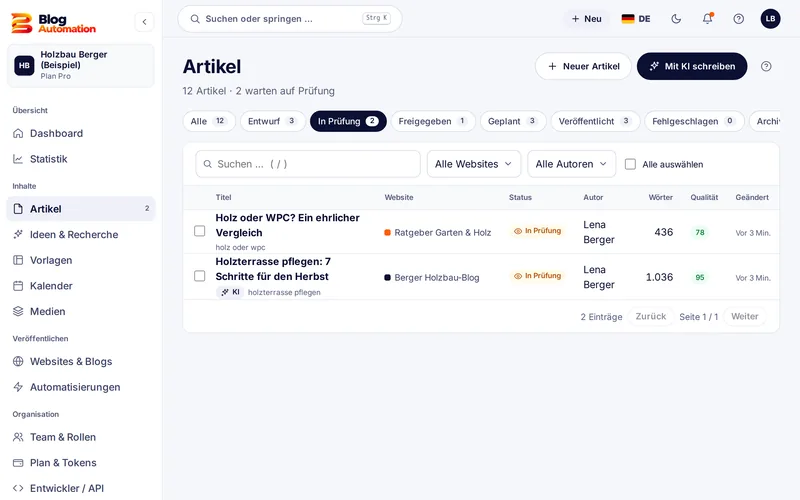Click the Neuer Artikel button
Image resolution: width=800 pixels, height=500 pixels.
[x=583, y=66]
